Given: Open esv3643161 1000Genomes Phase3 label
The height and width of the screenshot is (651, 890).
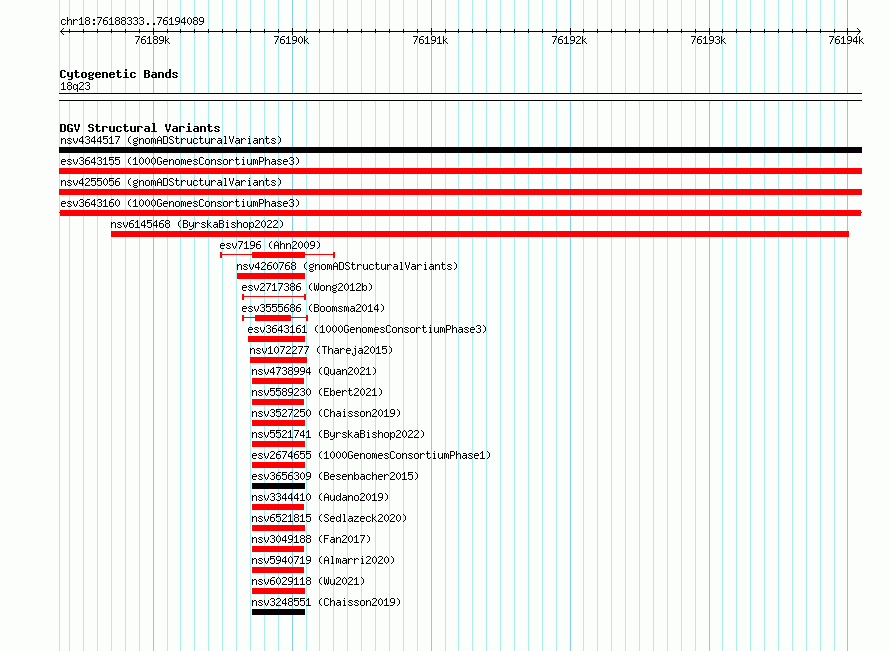Looking at the screenshot, I should (x=367, y=329).
